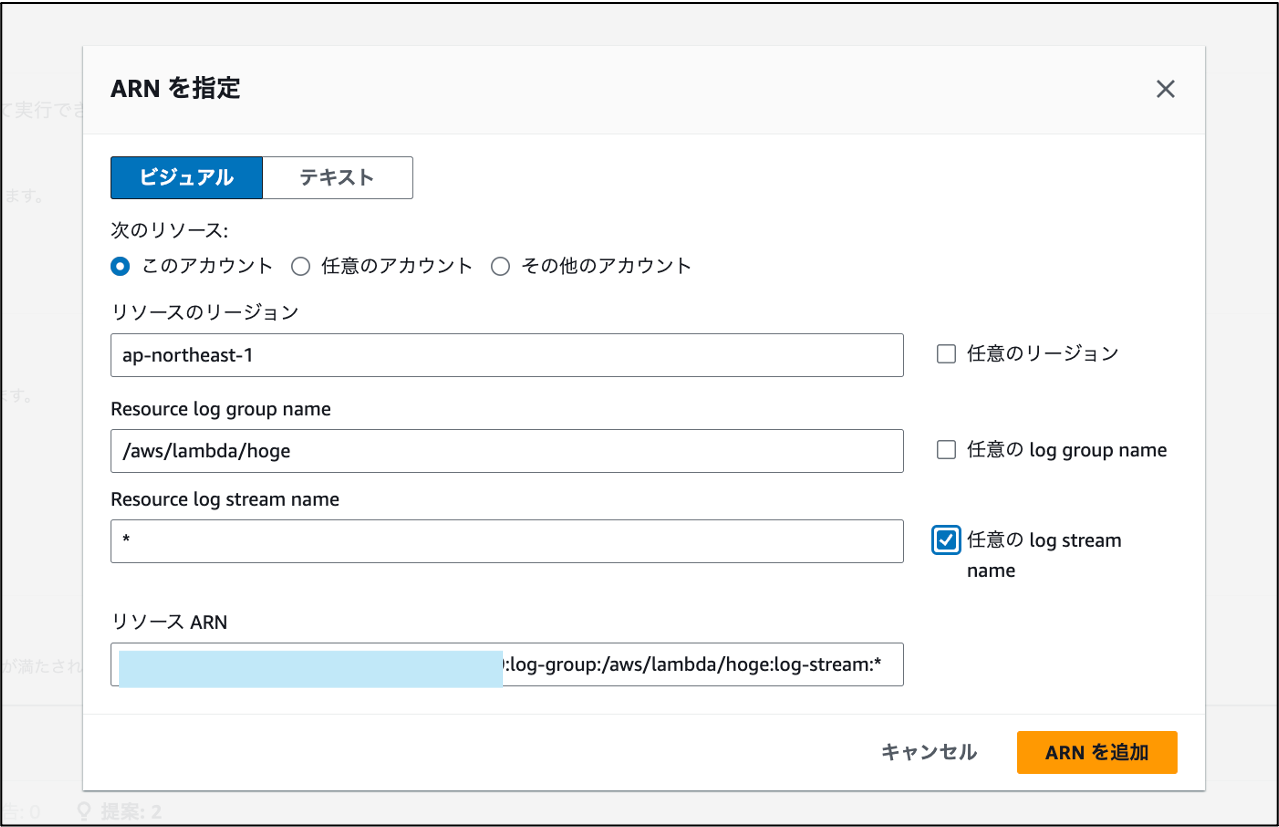Click the dialog title ARN を指定
1279x827 pixels.
[x=174, y=88]
